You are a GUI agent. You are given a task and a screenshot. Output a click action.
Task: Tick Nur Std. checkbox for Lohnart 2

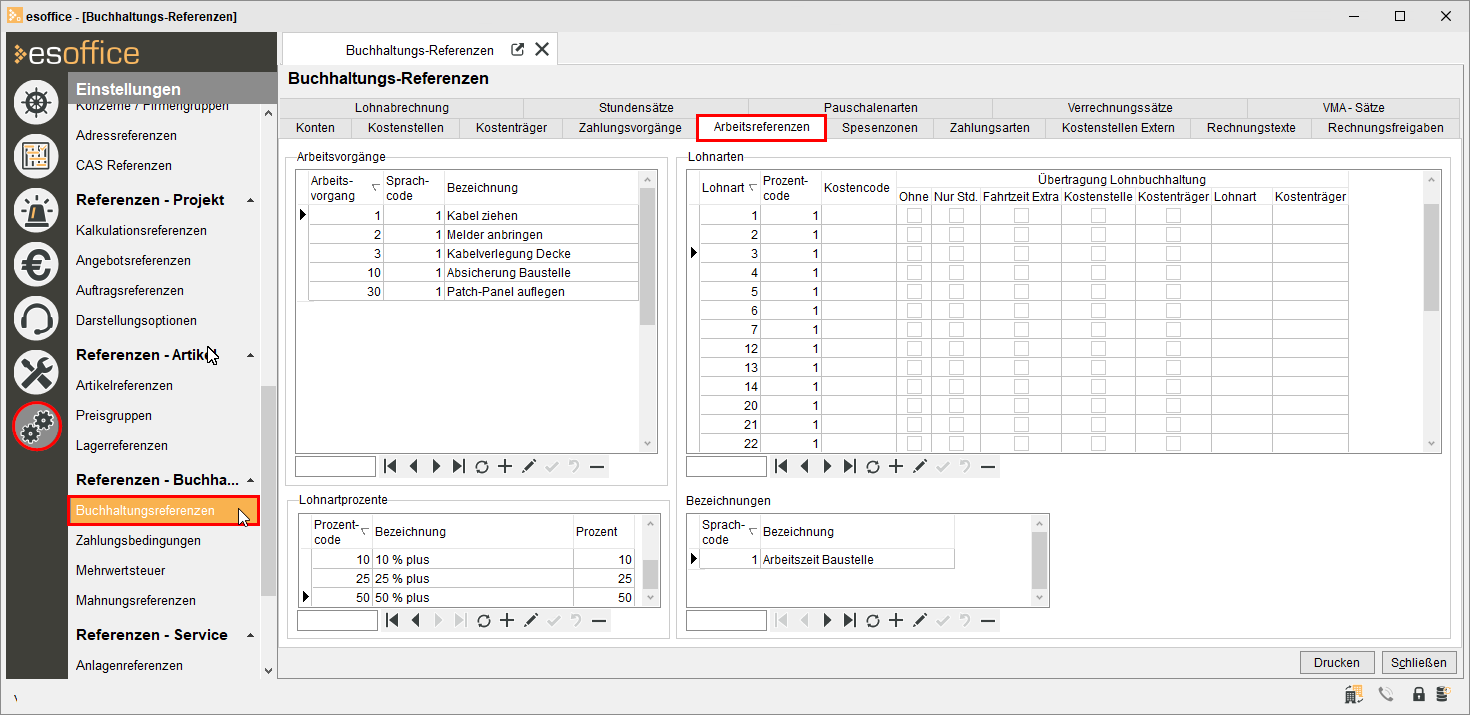pos(956,234)
